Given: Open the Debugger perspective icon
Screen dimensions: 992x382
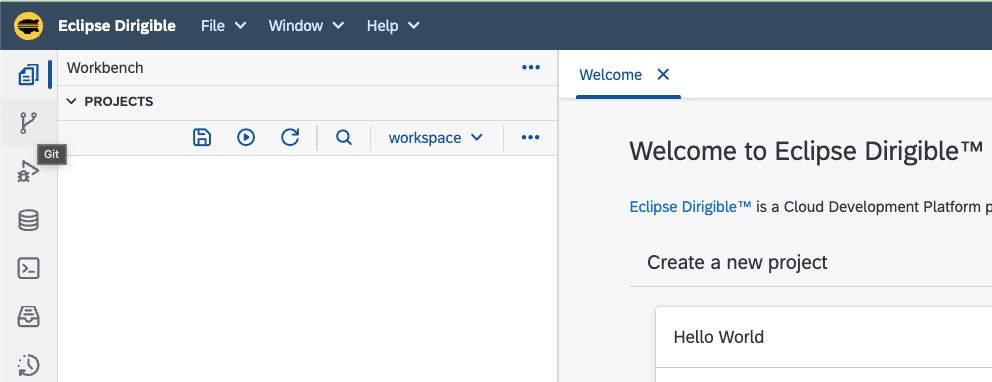Looking at the screenshot, I should pyautogui.click(x=28, y=171).
